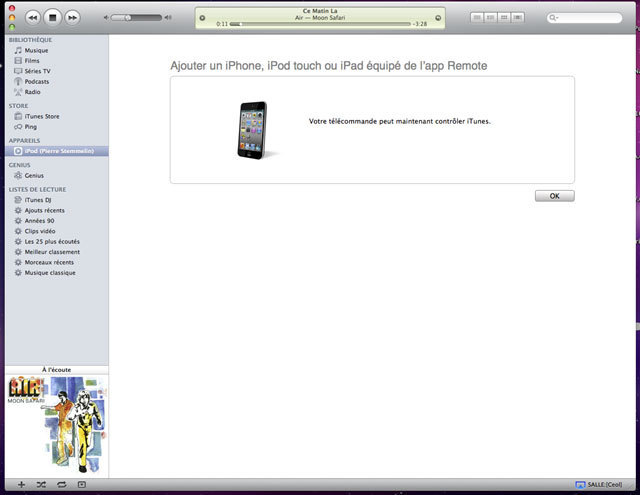Confirm with the OK button
This screenshot has height=495, width=640.
[555, 196]
